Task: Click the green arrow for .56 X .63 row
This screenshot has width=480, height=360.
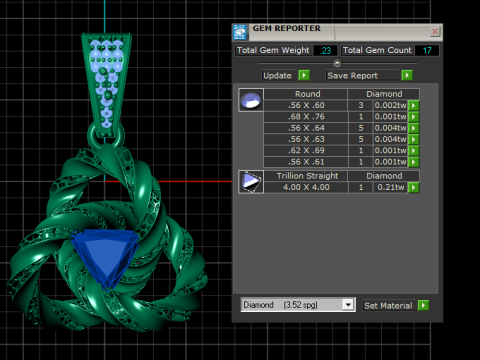Action: (x=413, y=139)
